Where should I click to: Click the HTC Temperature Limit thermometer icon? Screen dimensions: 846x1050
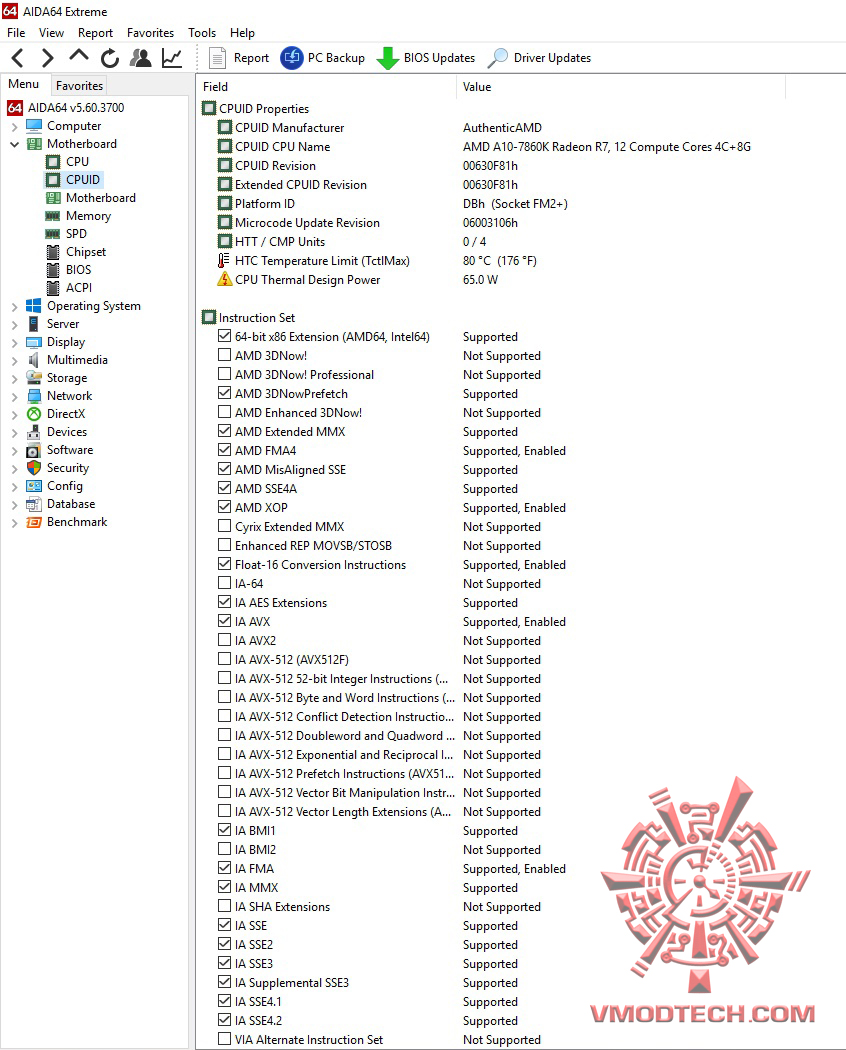(x=224, y=260)
